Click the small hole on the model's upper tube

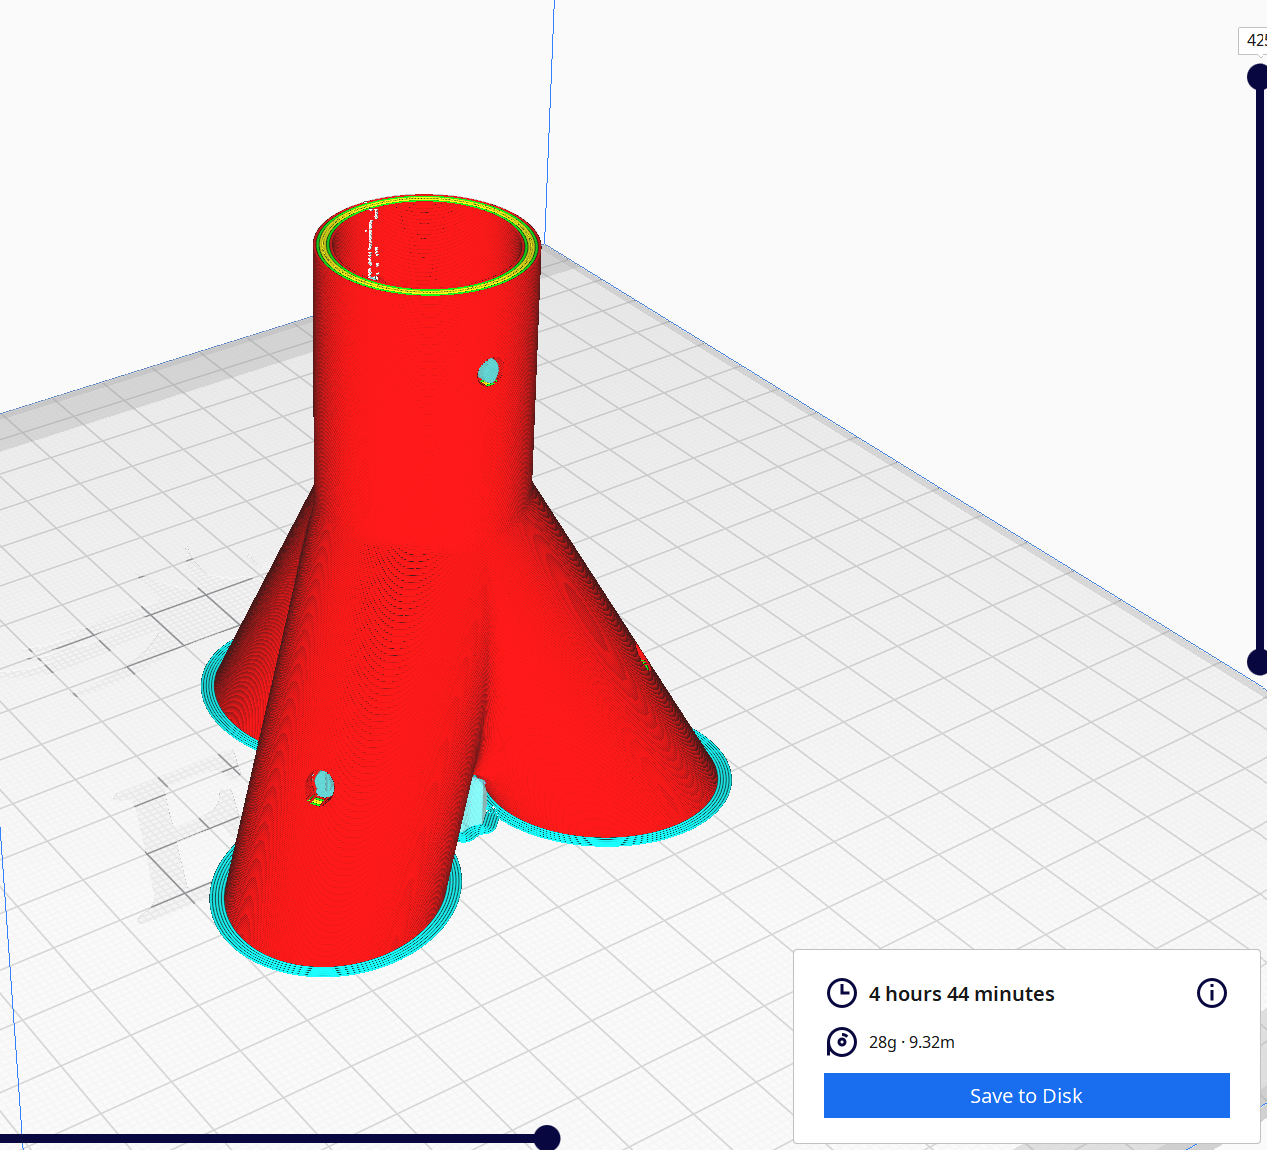[x=486, y=371]
